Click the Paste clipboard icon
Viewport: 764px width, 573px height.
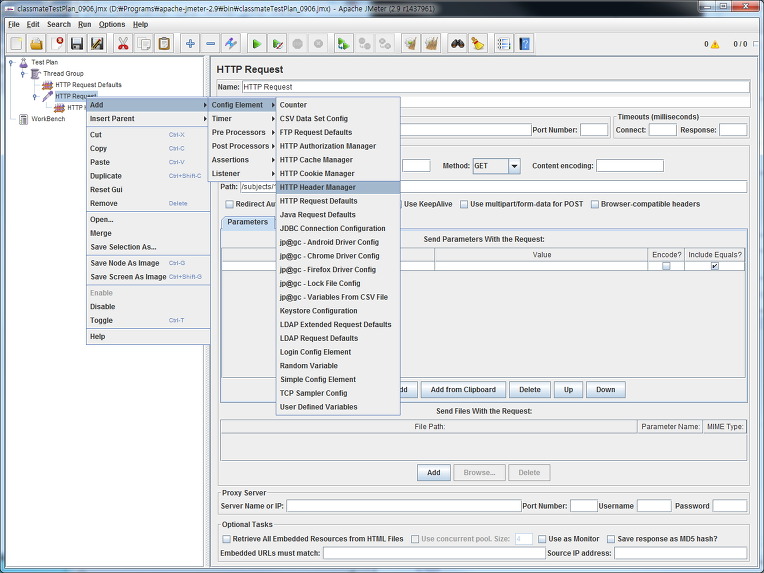click(164, 44)
